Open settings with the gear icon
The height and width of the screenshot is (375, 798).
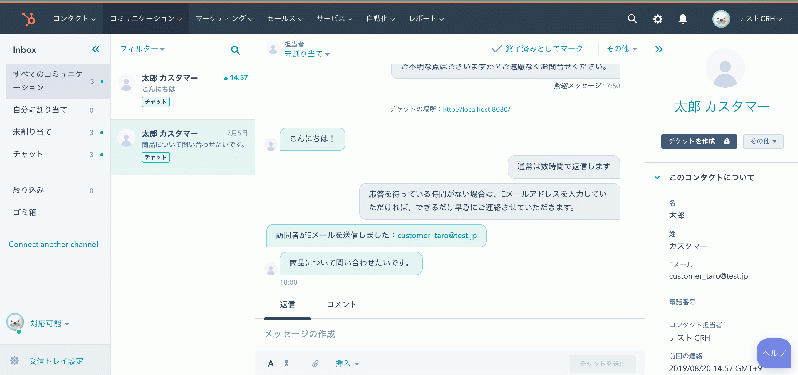[x=658, y=19]
